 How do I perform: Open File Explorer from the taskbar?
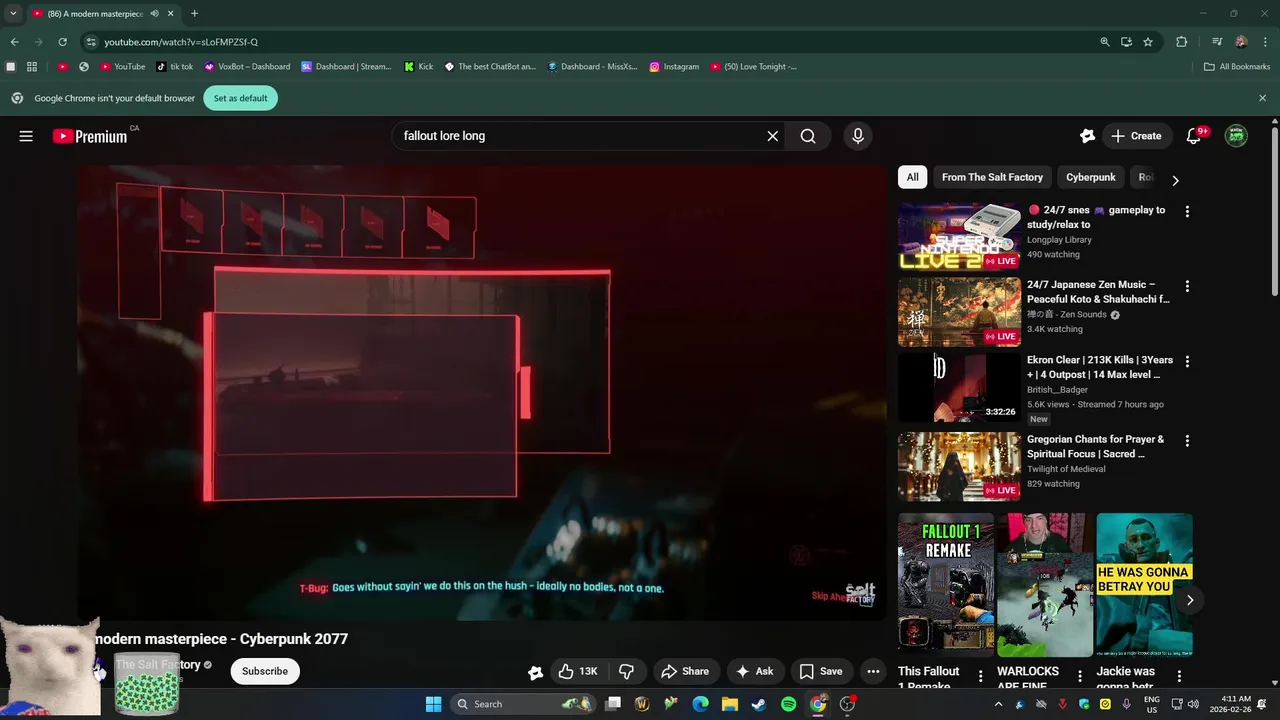729,704
